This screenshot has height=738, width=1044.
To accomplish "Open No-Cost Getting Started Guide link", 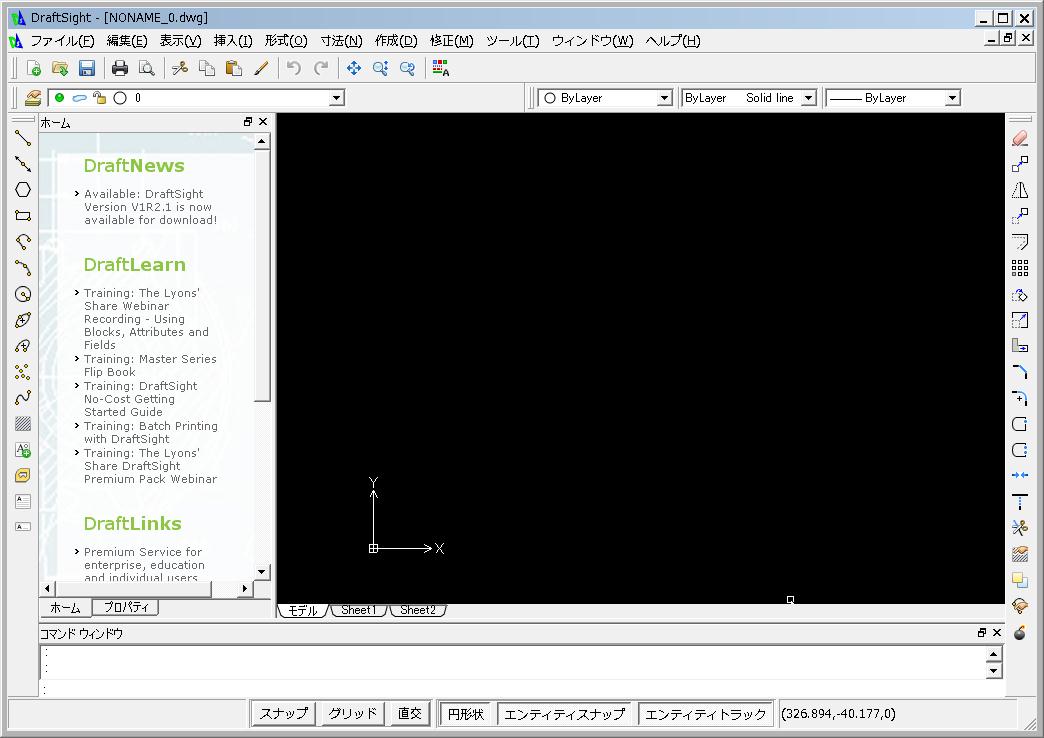I will click(140, 399).
